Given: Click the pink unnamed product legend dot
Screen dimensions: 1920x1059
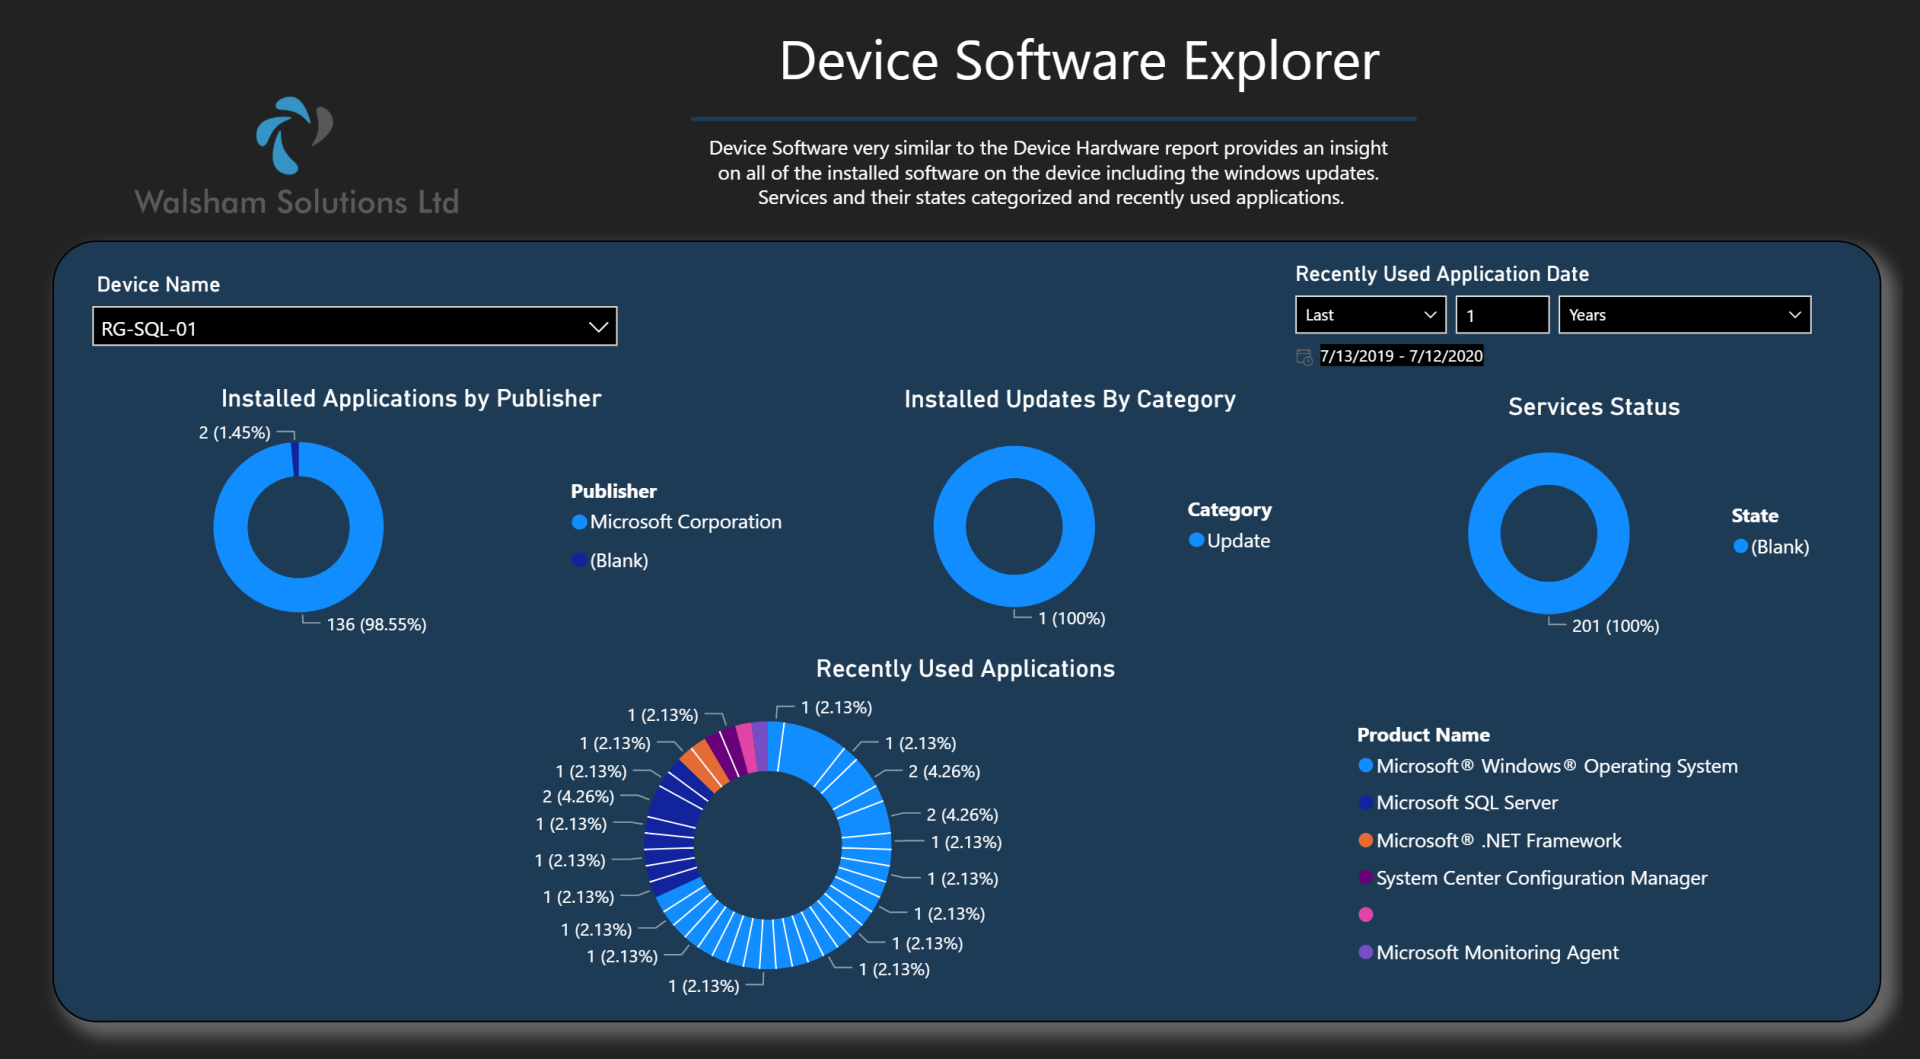Looking at the screenshot, I should pyautogui.click(x=1365, y=914).
